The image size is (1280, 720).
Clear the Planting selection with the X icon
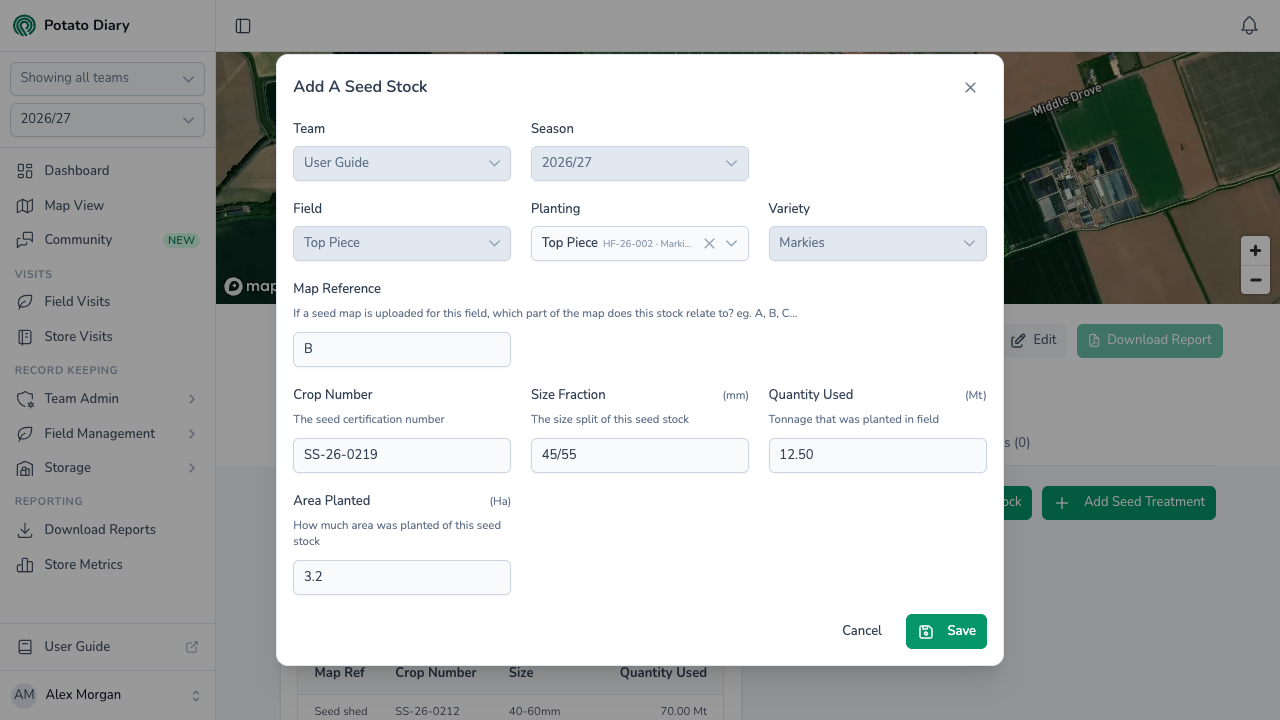coord(709,243)
